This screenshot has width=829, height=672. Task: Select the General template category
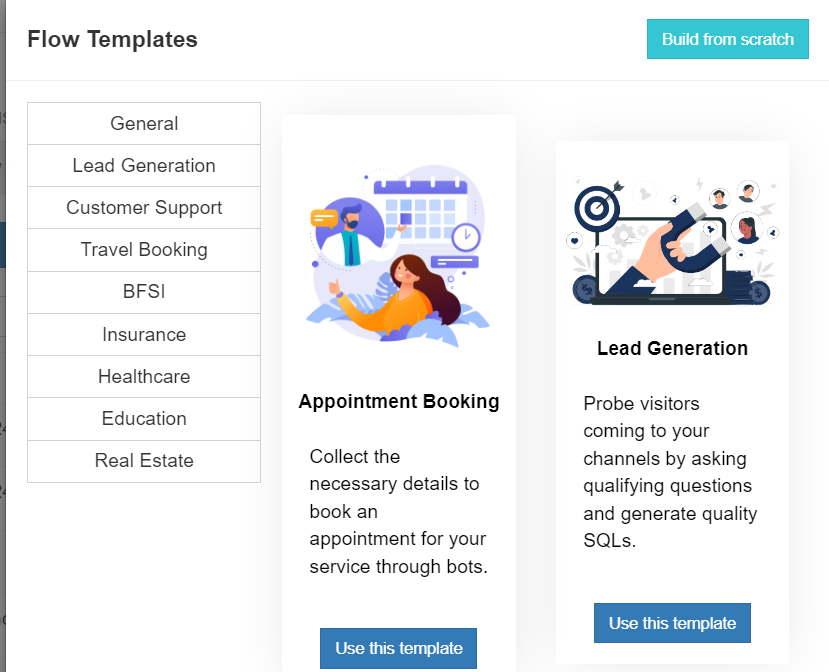tap(143, 123)
